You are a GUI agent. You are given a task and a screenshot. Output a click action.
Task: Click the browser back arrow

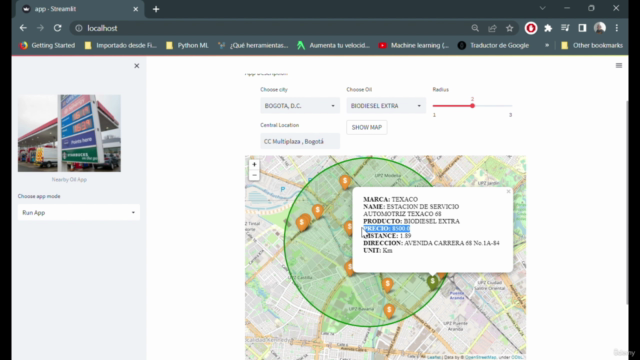23,28
